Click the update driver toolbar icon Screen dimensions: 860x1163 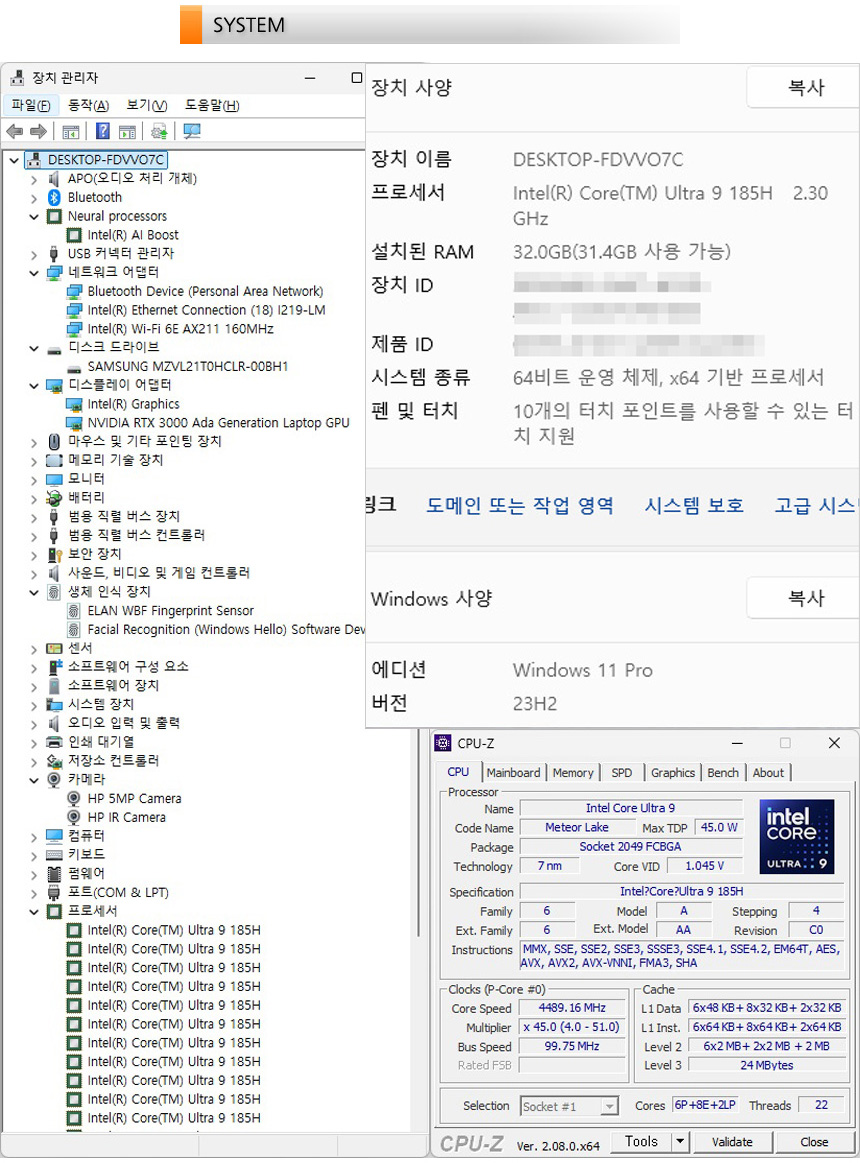click(x=159, y=131)
